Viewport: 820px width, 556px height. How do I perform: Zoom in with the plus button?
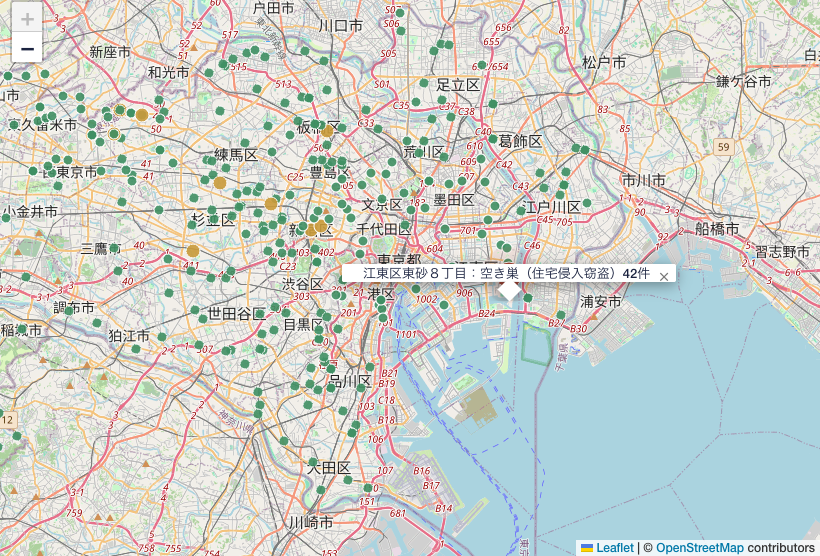tap(27, 19)
